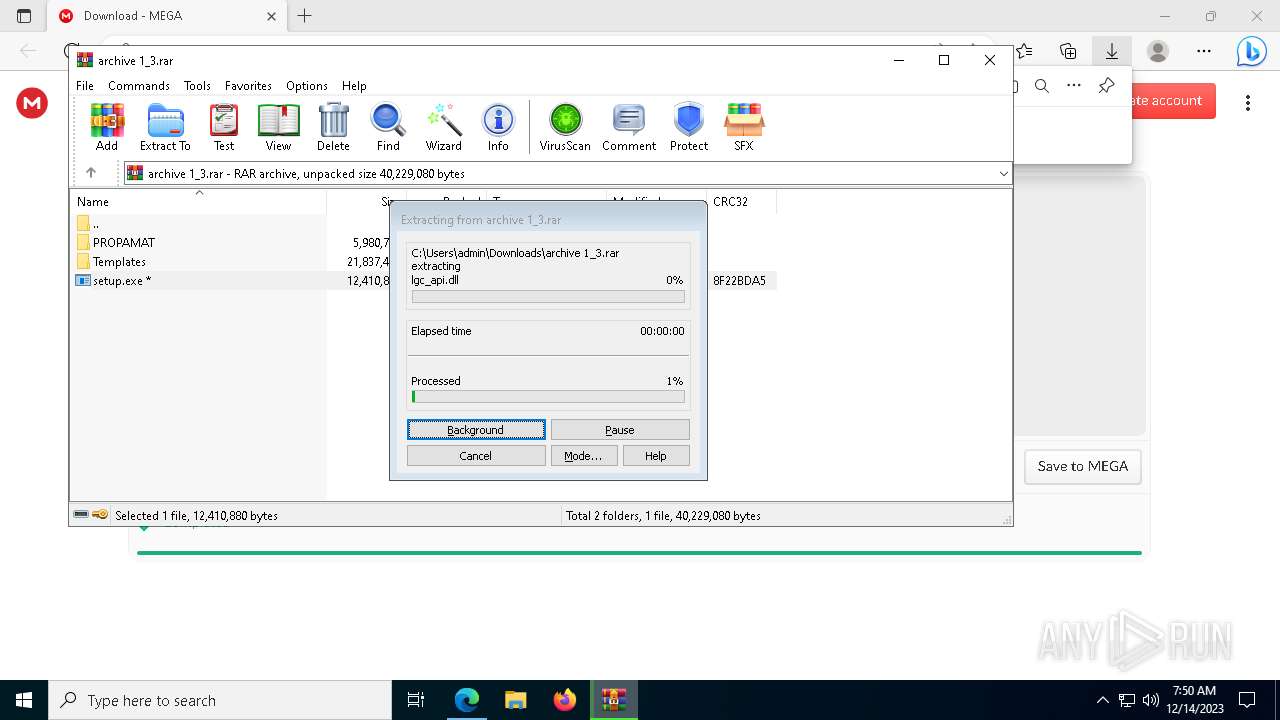
Task: Cancel the extraction
Action: tap(476, 456)
